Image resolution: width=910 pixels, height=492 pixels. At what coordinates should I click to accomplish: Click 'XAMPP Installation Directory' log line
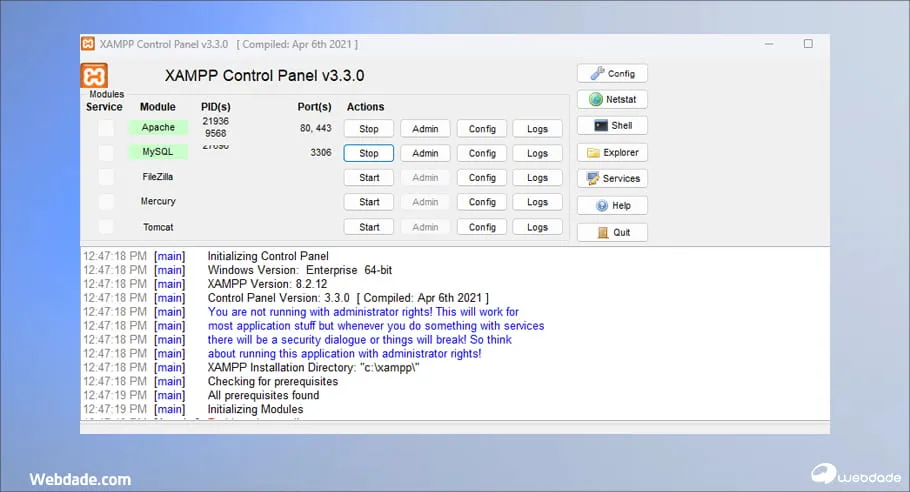(x=313, y=367)
